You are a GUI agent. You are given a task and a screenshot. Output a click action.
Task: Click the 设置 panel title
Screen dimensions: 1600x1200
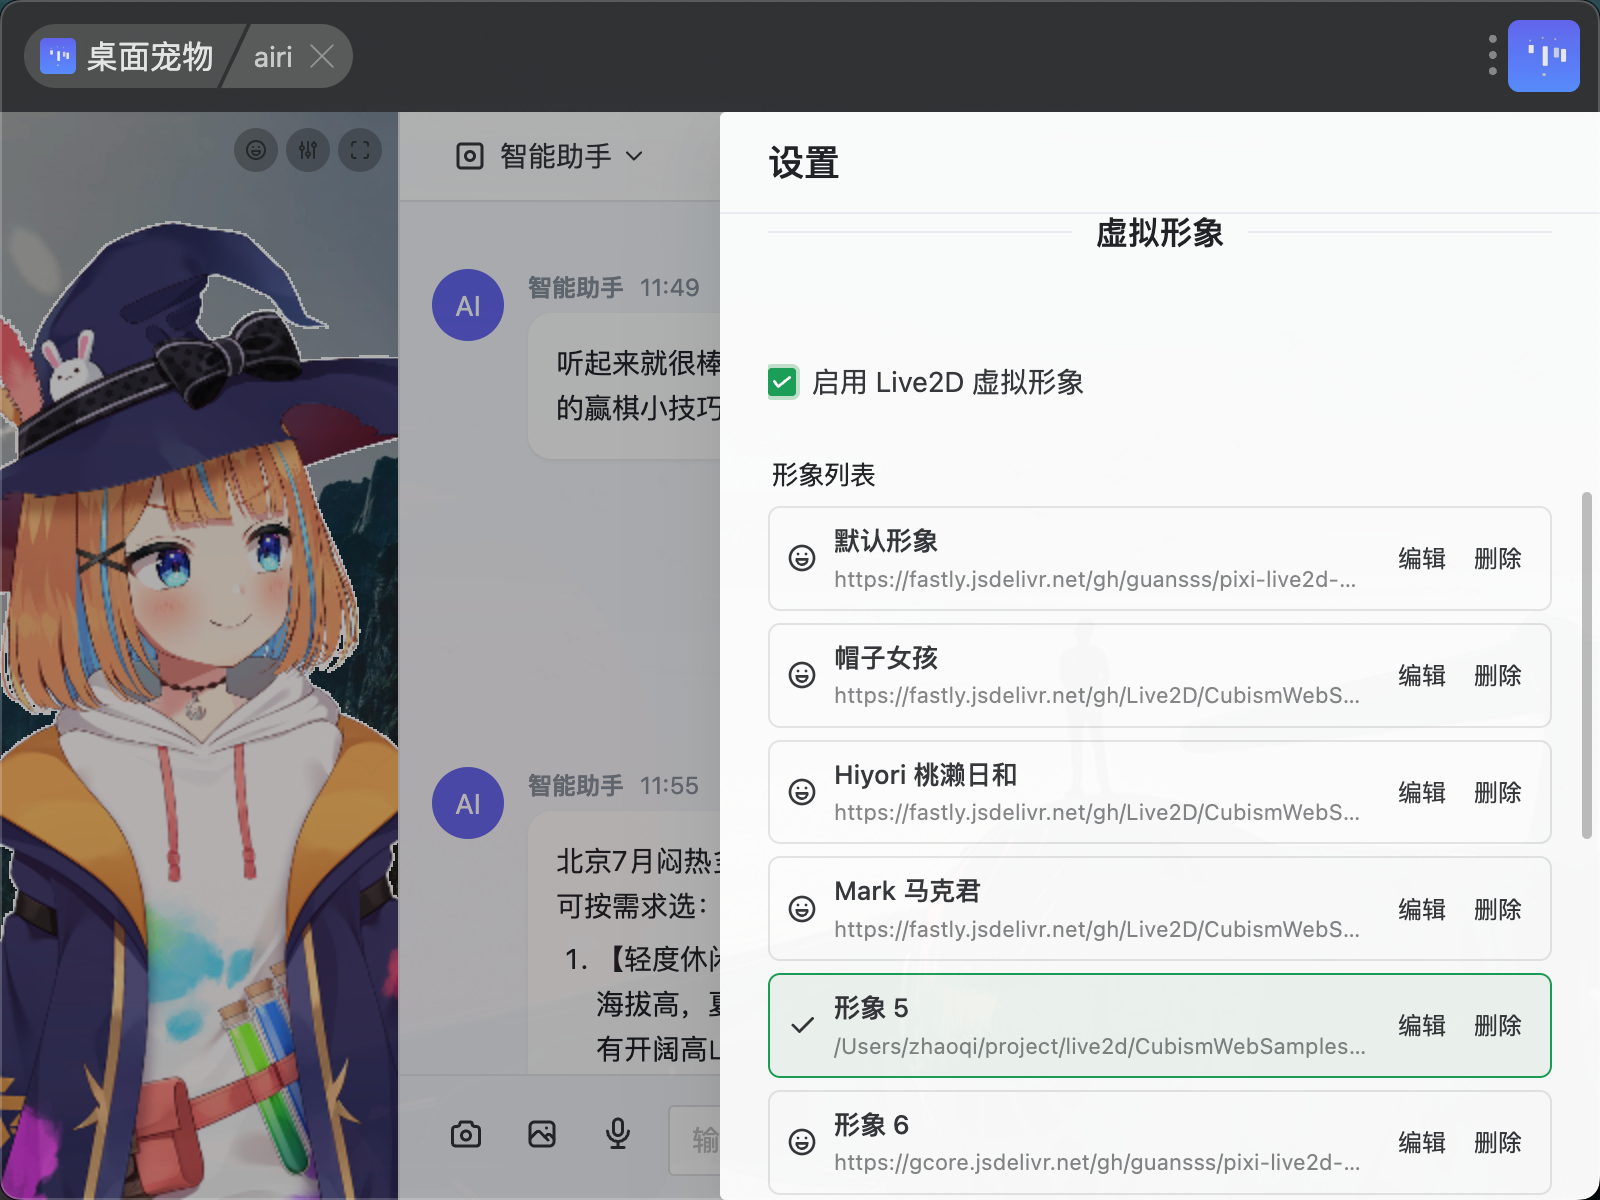click(x=804, y=163)
